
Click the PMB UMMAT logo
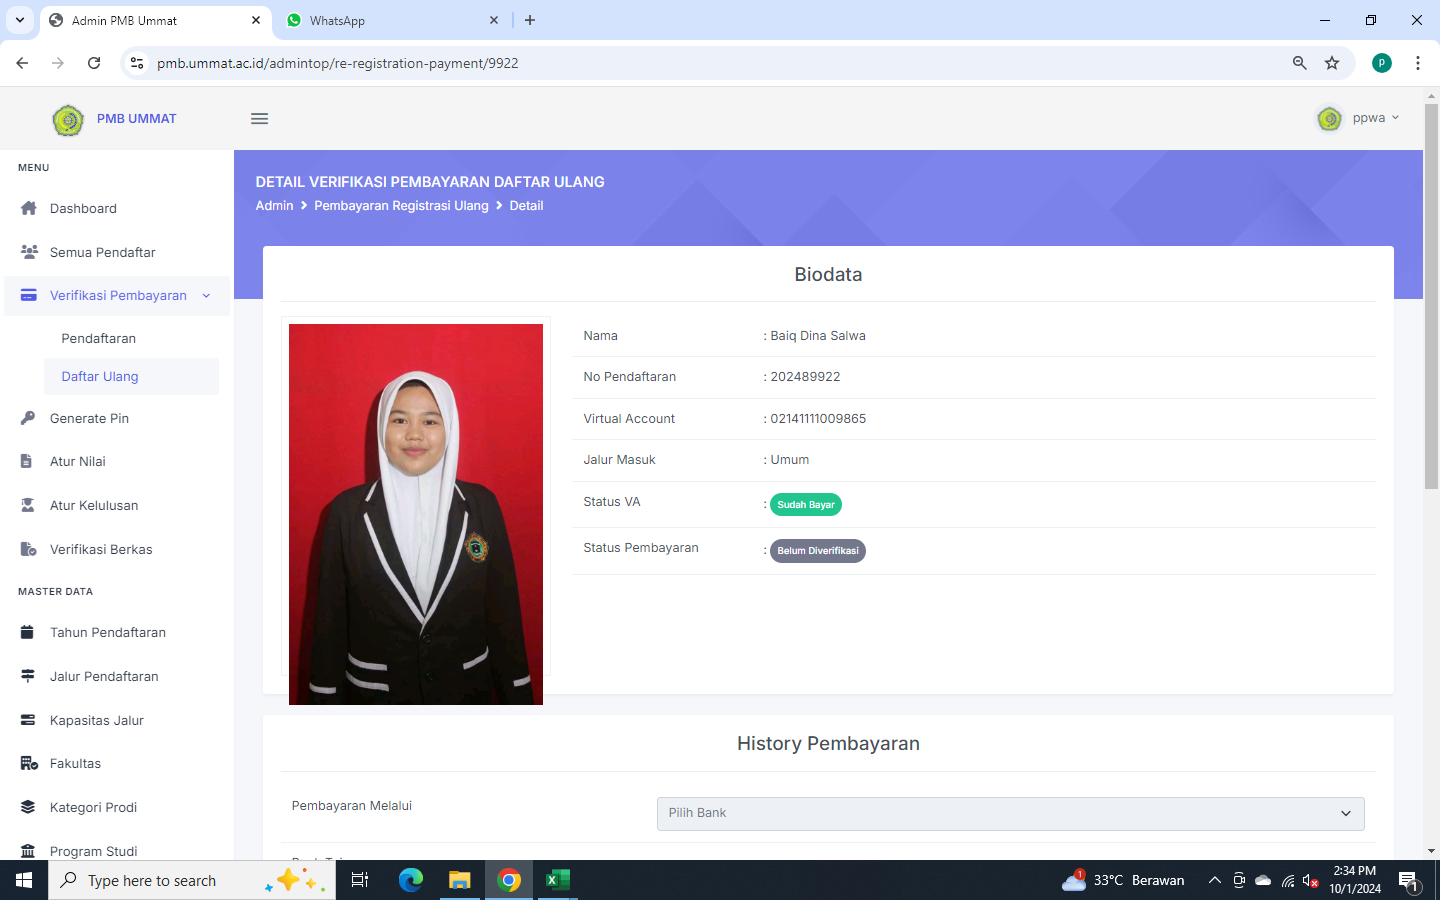click(x=68, y=120)
